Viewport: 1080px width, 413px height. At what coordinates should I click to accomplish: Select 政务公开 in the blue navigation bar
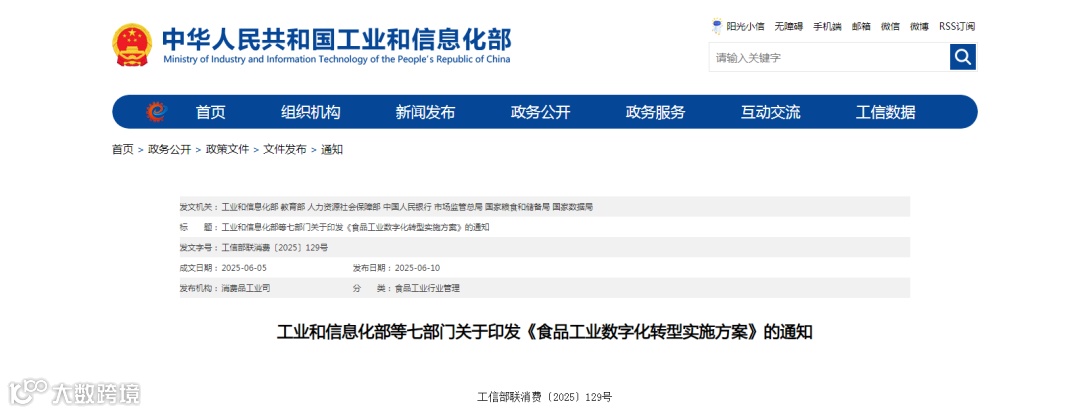tap(541, 112)
